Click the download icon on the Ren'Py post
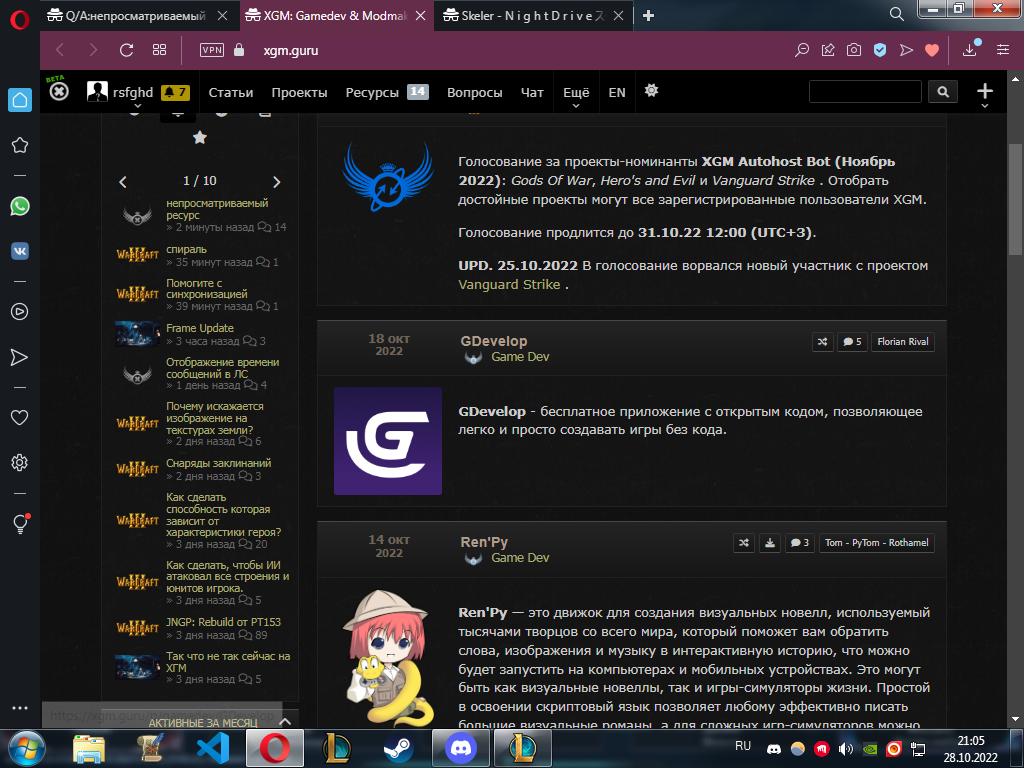This screenshot has height=768, width=1024. click(770, 543)
